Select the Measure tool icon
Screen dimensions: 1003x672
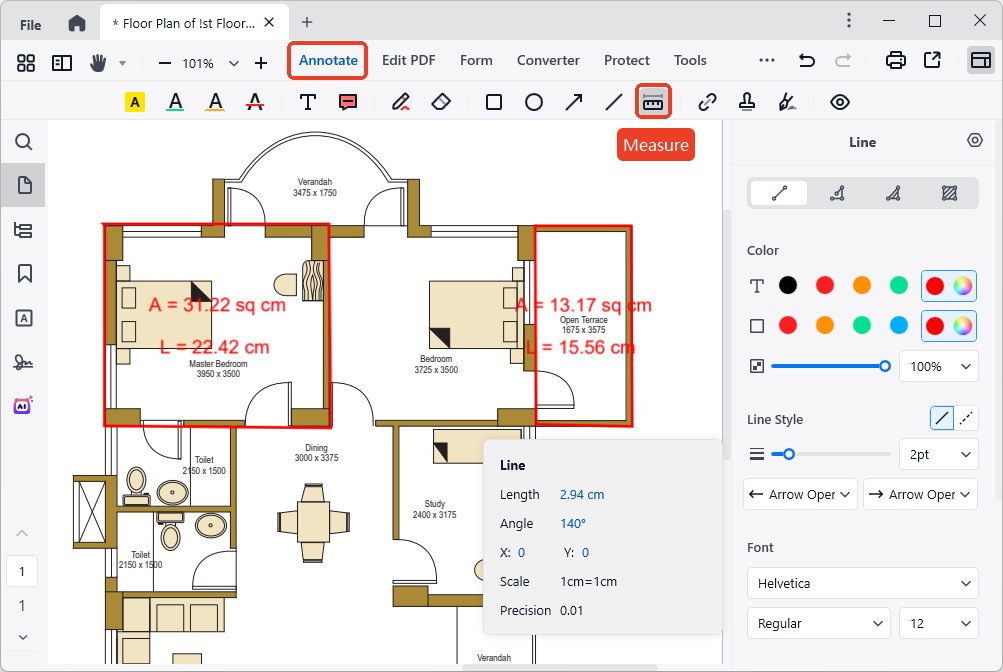pos(653,102)
